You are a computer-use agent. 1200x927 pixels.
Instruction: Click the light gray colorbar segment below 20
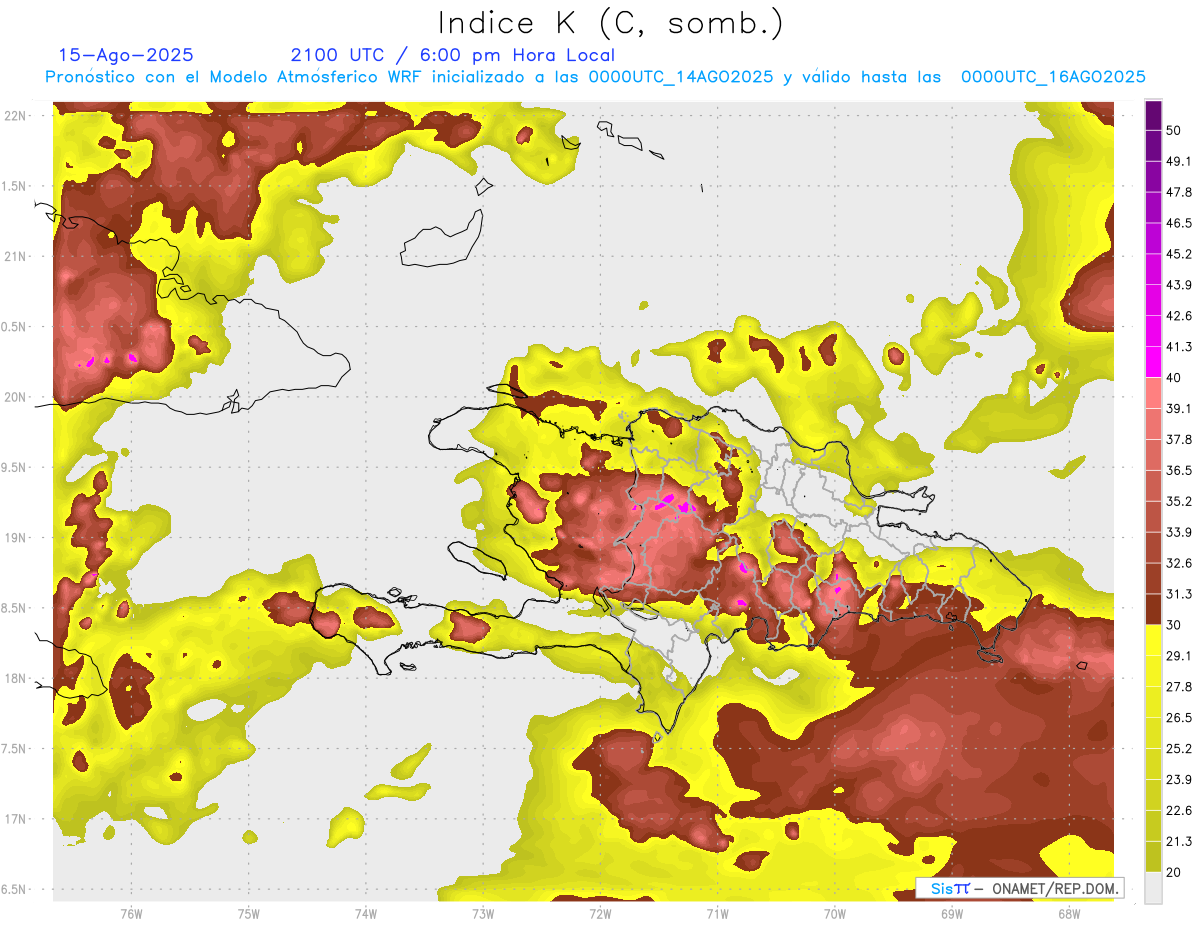coord(1153,888)
